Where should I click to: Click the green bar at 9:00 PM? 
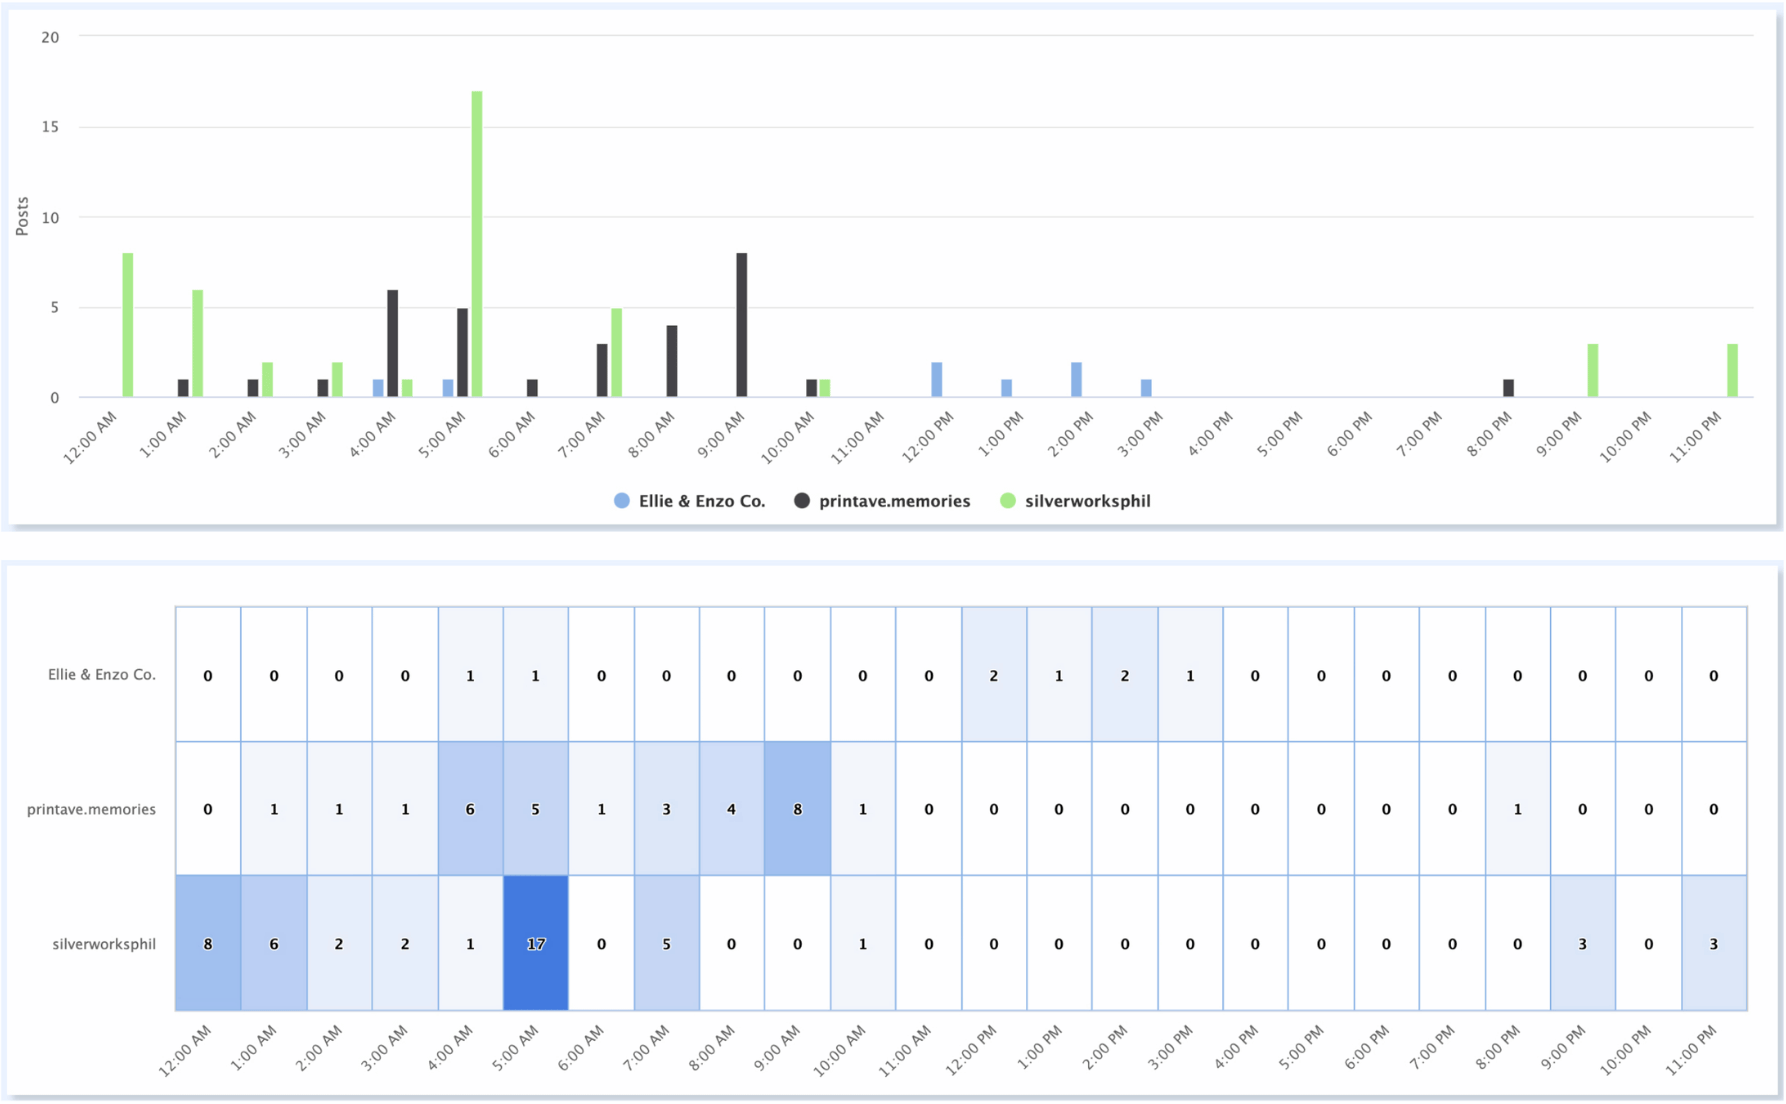point(1593,371)
